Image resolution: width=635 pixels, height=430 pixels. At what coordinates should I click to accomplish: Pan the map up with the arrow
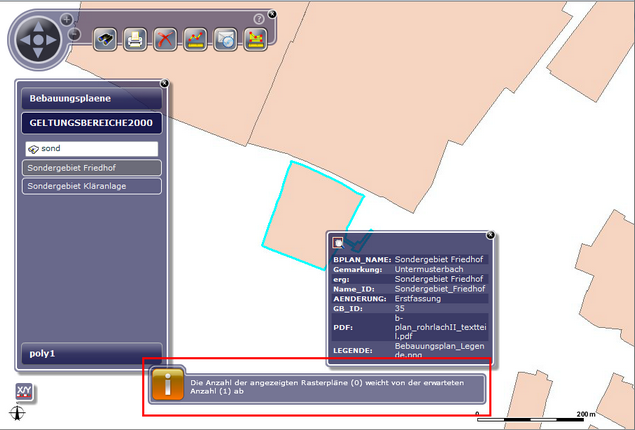click(x=38, y=27)
